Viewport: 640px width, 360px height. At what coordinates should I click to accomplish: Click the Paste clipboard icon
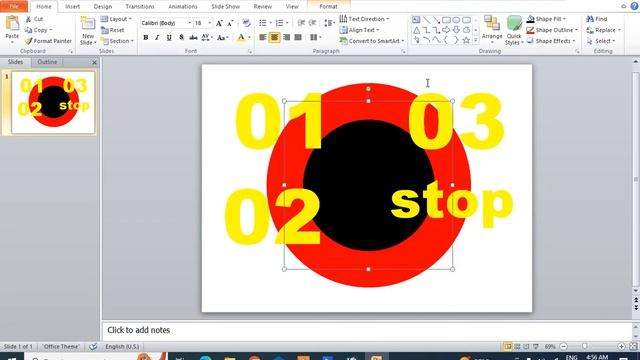(x=12, y=24)
